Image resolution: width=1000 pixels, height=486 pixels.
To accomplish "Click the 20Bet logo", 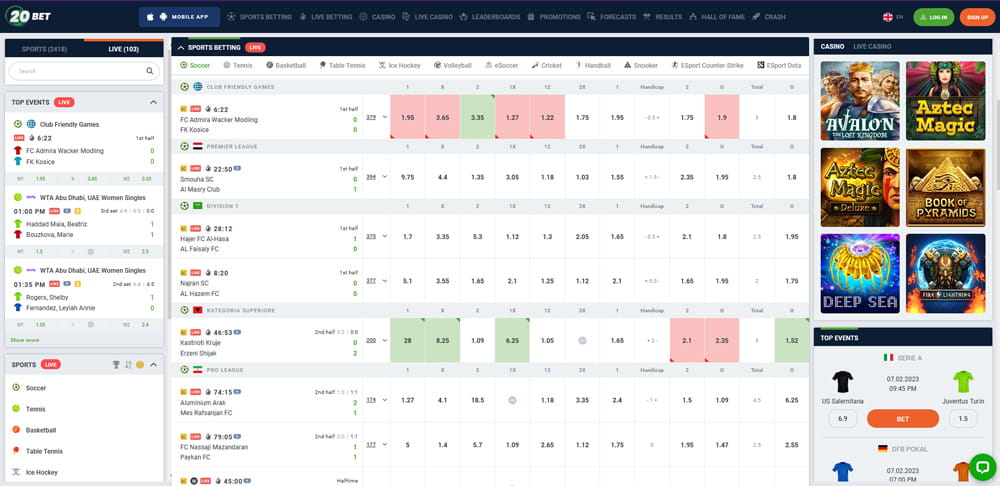I will [29, 16].
